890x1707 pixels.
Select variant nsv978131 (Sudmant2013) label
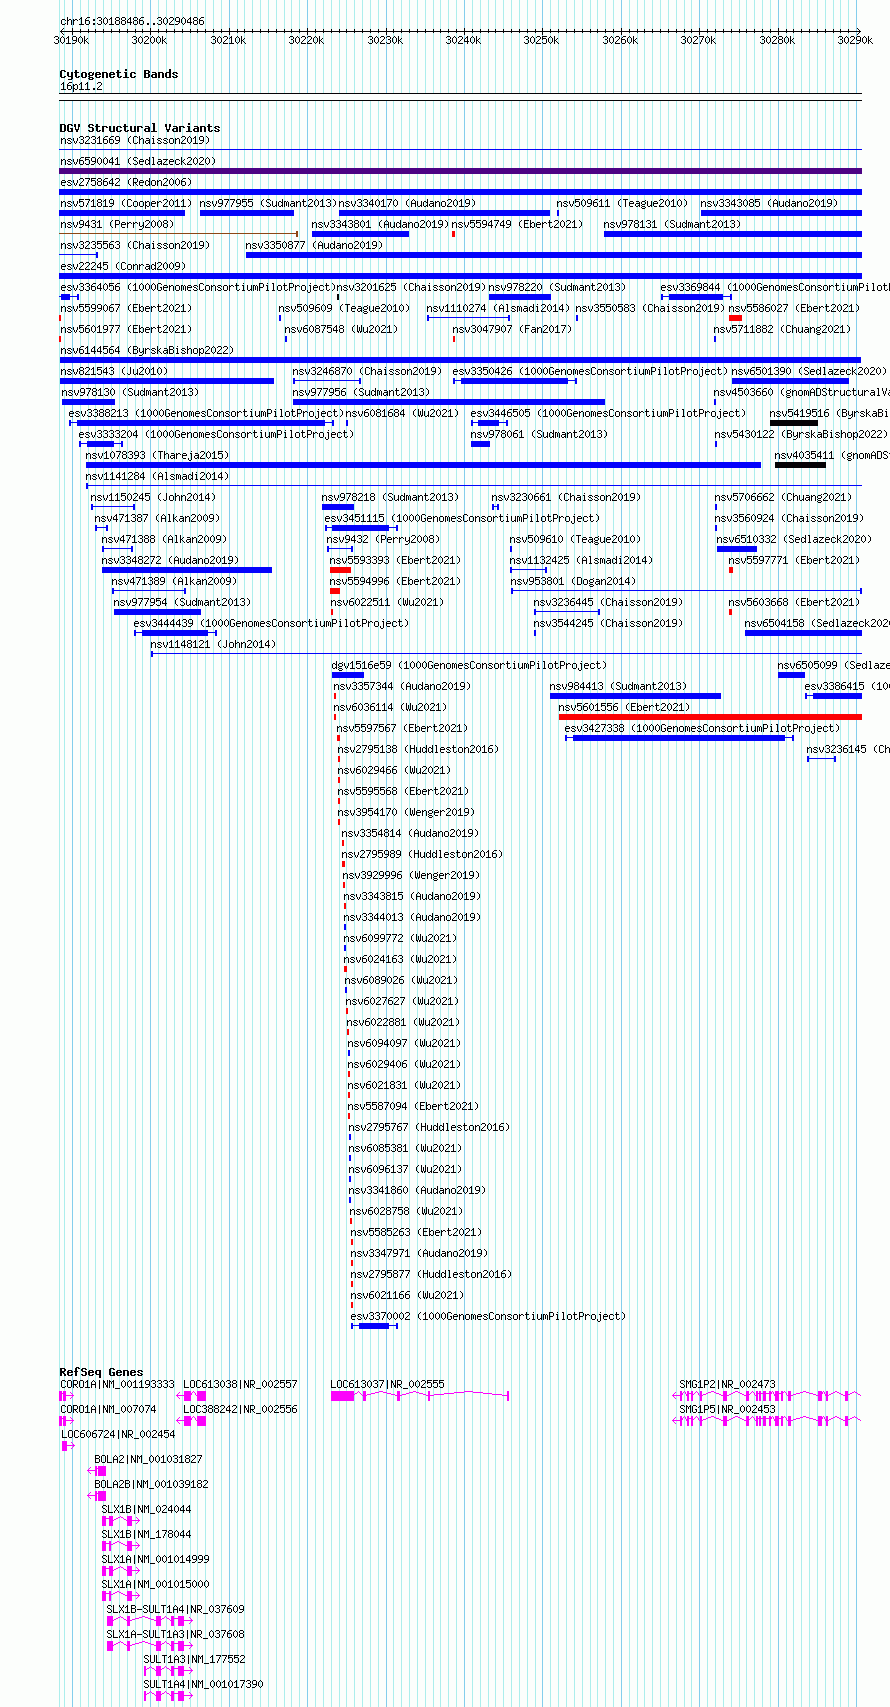tap(673, 224)
